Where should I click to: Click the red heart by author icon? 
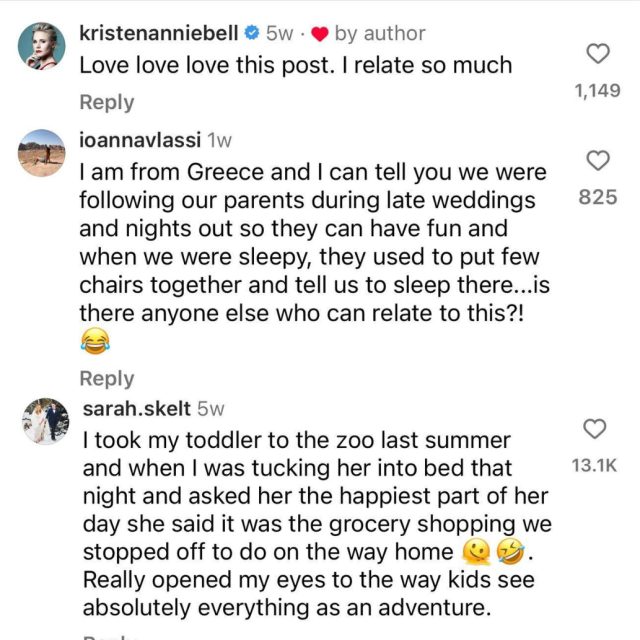tap(320, 34)
